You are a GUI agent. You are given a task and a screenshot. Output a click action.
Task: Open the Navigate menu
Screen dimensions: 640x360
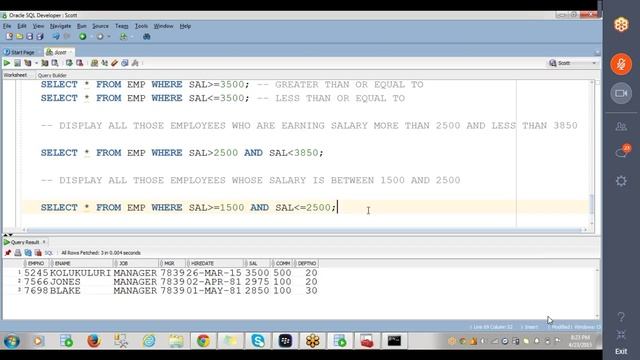point(60,26)
